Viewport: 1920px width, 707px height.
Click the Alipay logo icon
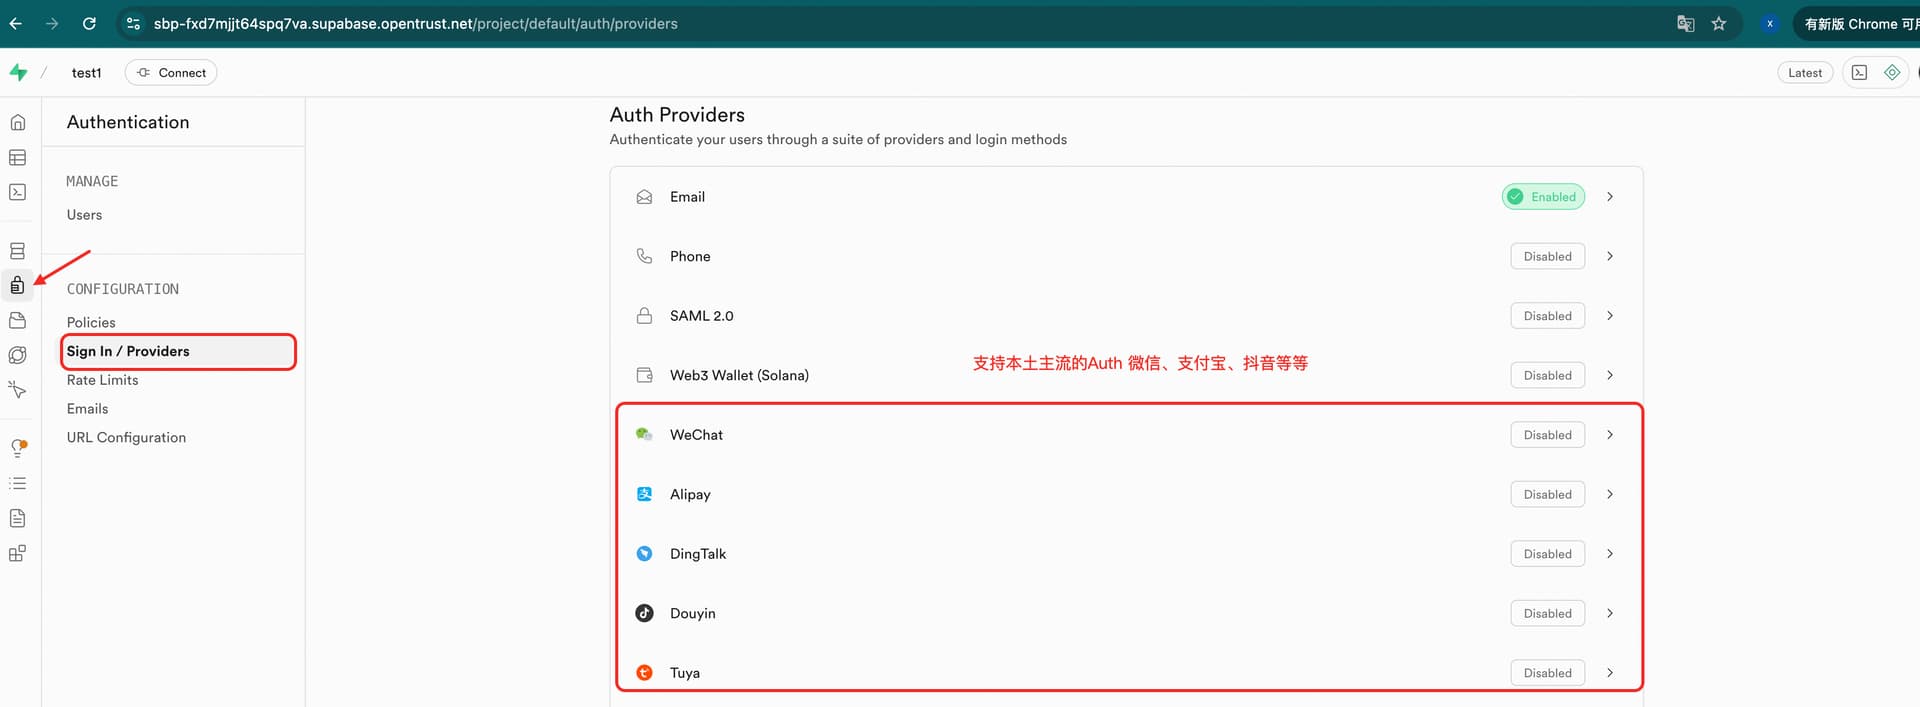click(644, 494)
